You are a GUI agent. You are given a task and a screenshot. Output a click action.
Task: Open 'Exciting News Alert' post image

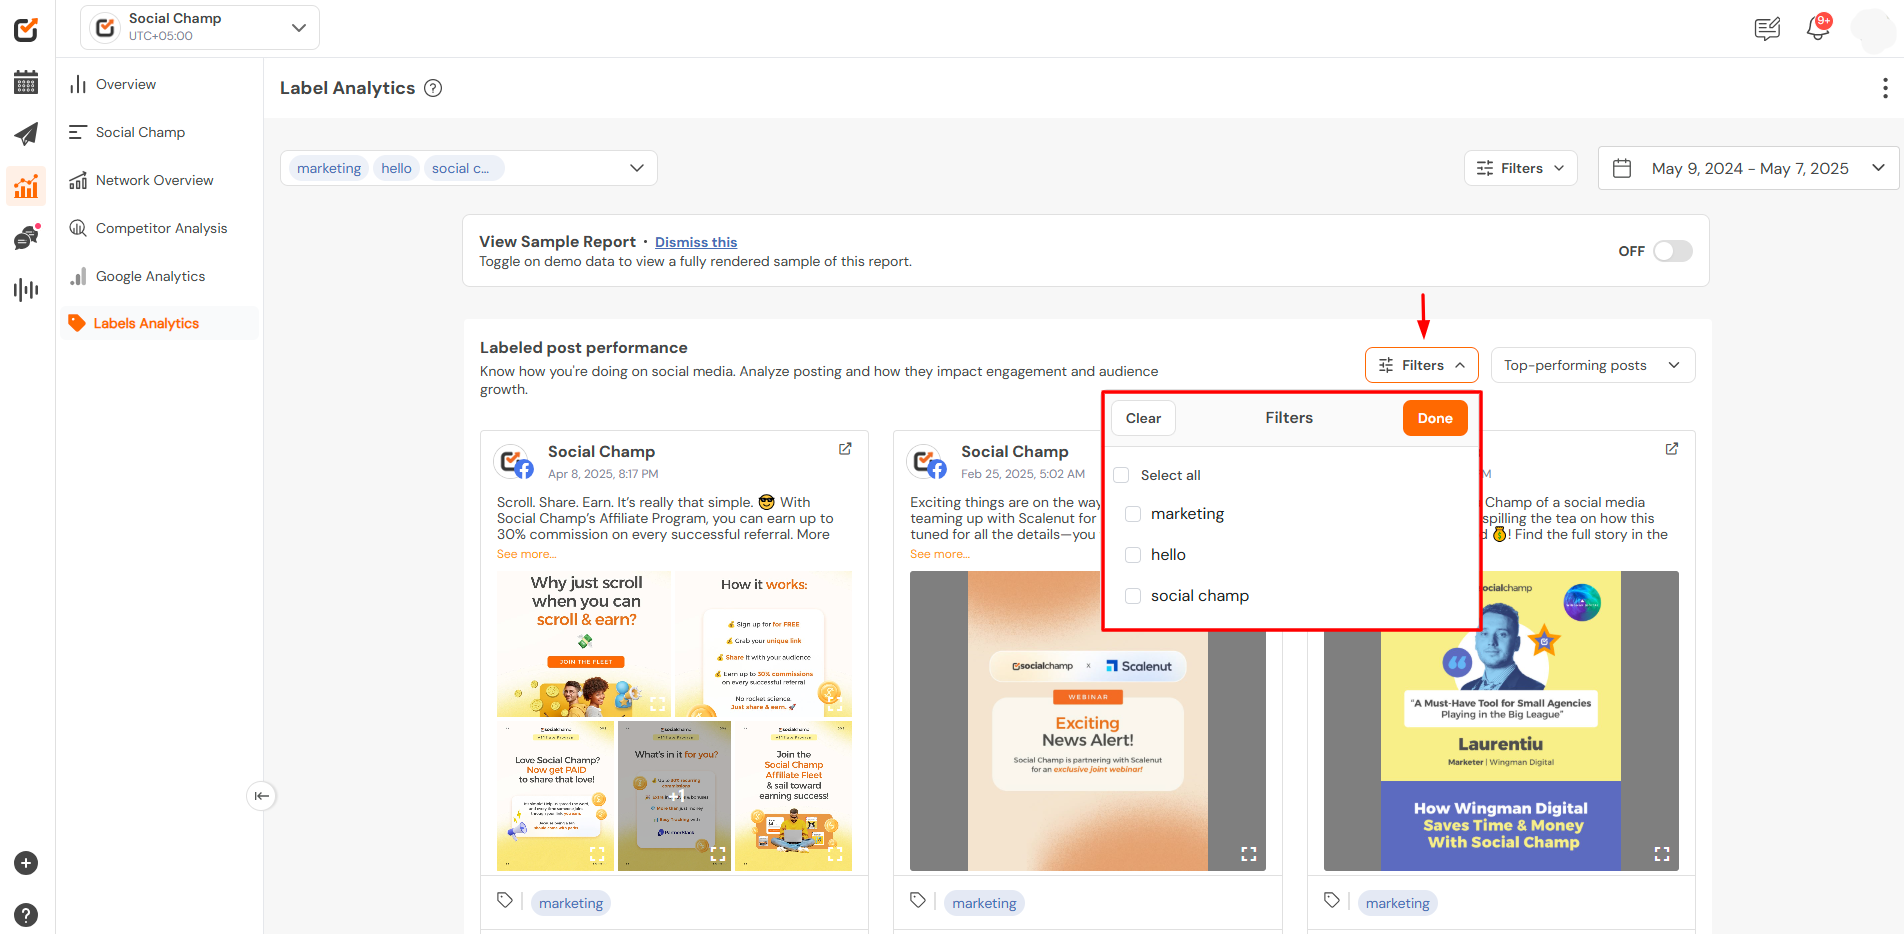(x=1088, y=721)
